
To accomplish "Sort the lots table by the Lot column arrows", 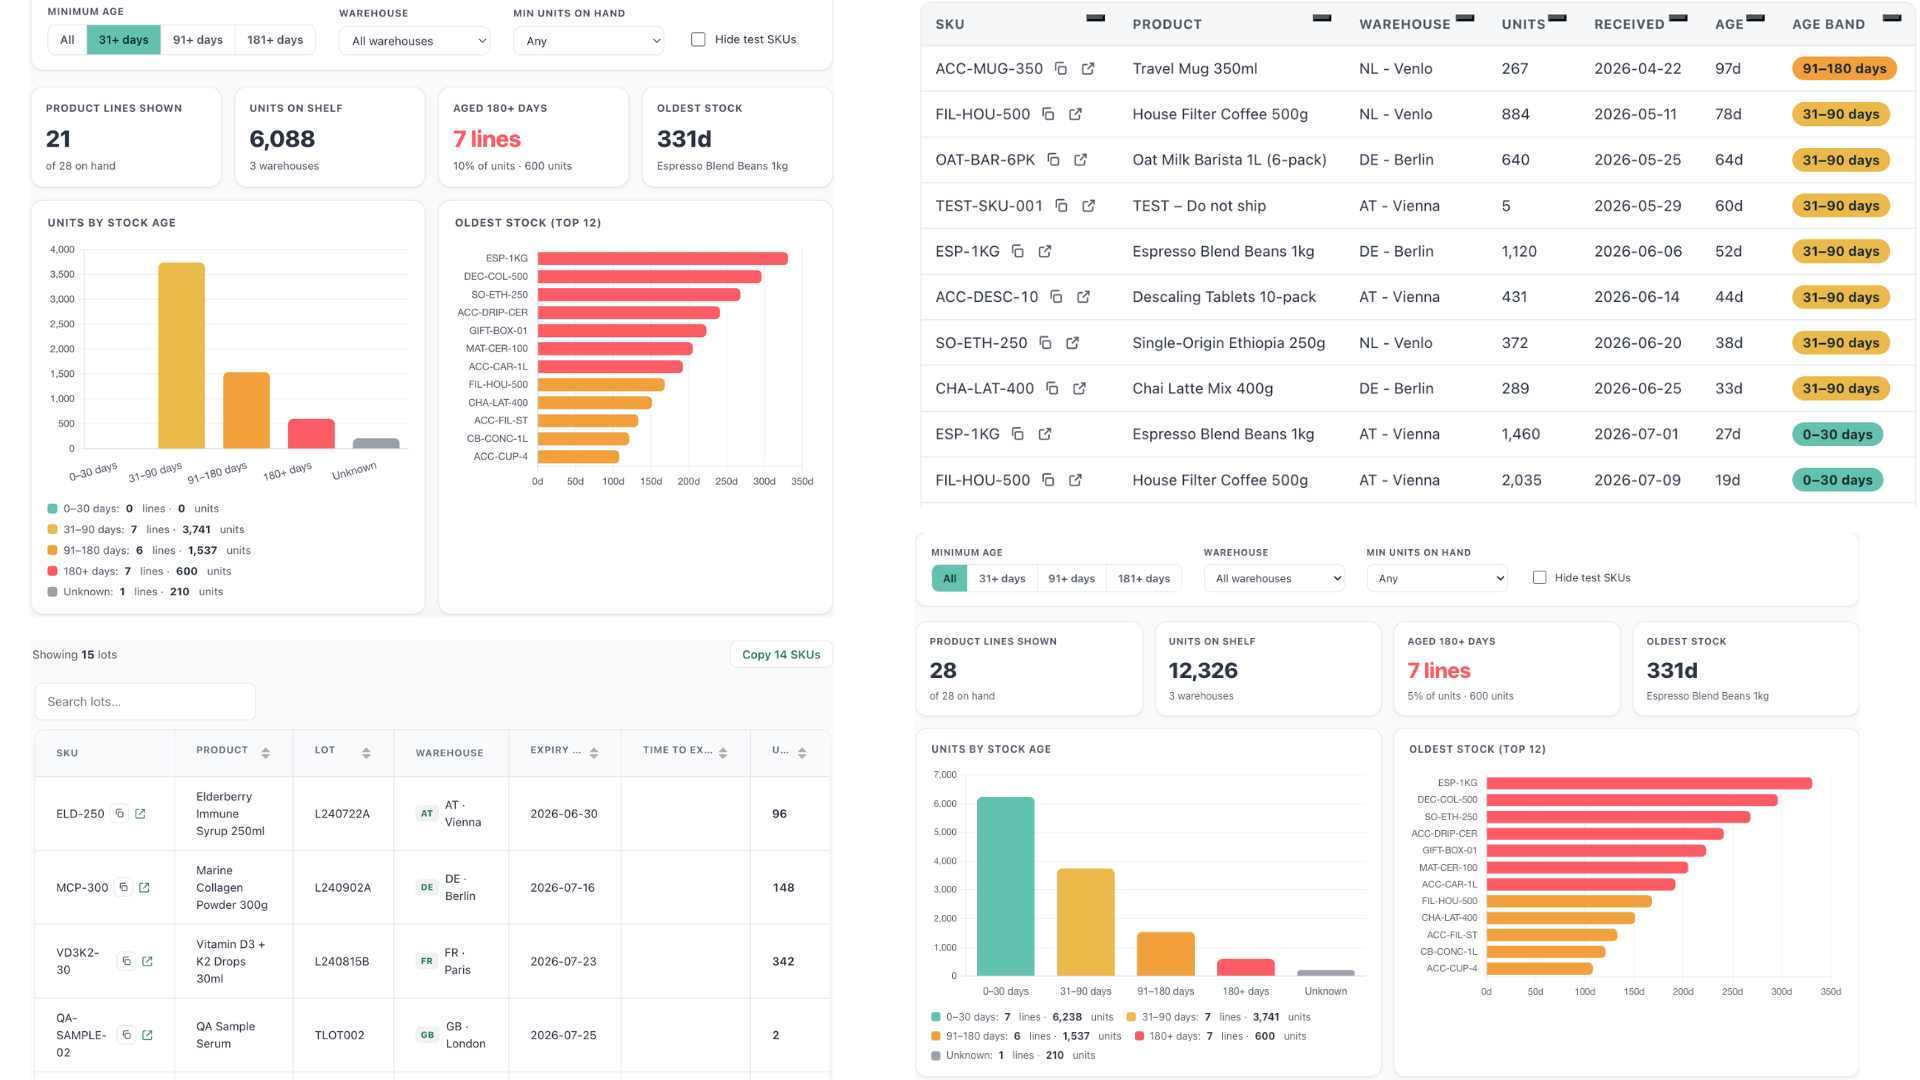I will tap(366, 753).
